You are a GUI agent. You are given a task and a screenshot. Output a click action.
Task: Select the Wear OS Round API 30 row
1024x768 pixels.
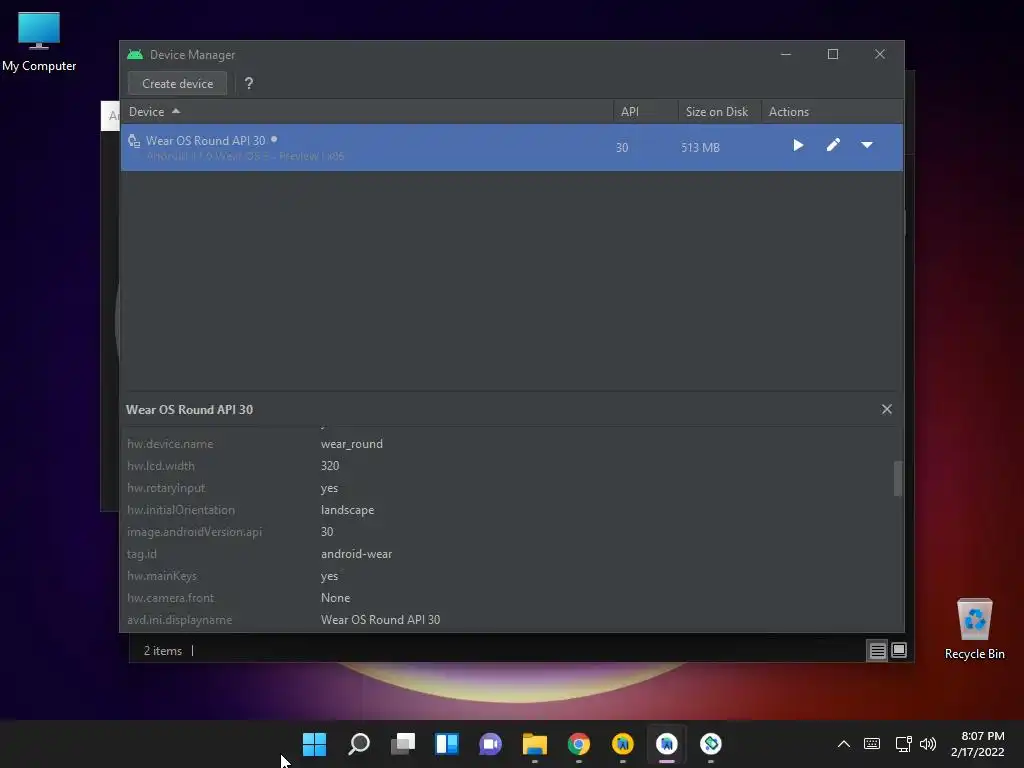[x=512, y=148]
